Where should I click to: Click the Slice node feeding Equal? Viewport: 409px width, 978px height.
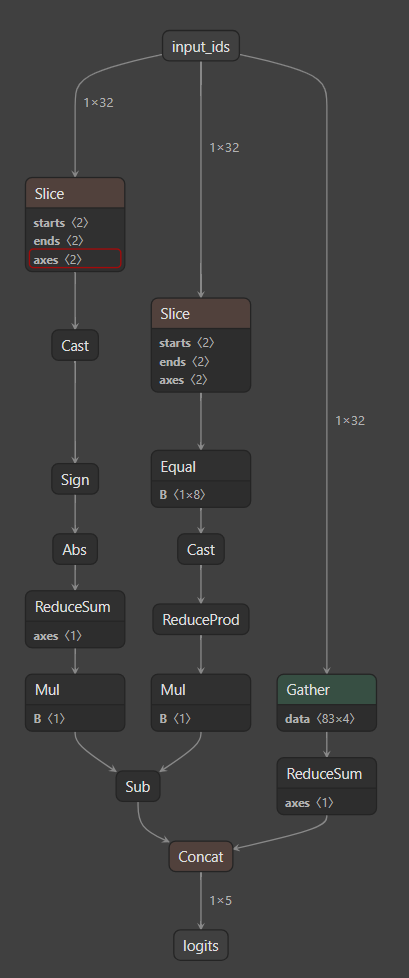point(201,314)
